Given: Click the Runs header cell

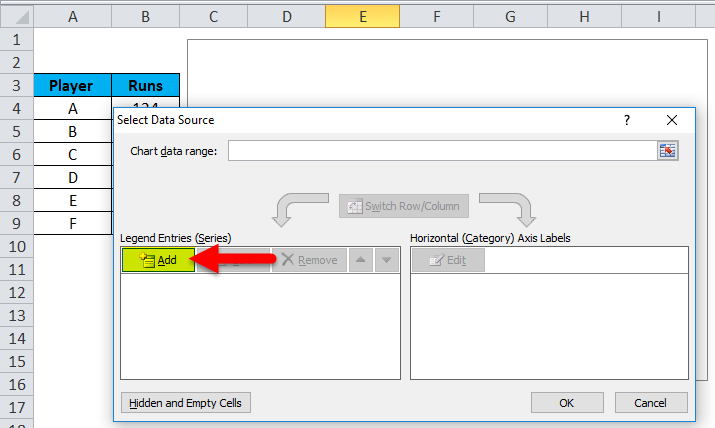Looking at the screenshot, I should point(145,85).
